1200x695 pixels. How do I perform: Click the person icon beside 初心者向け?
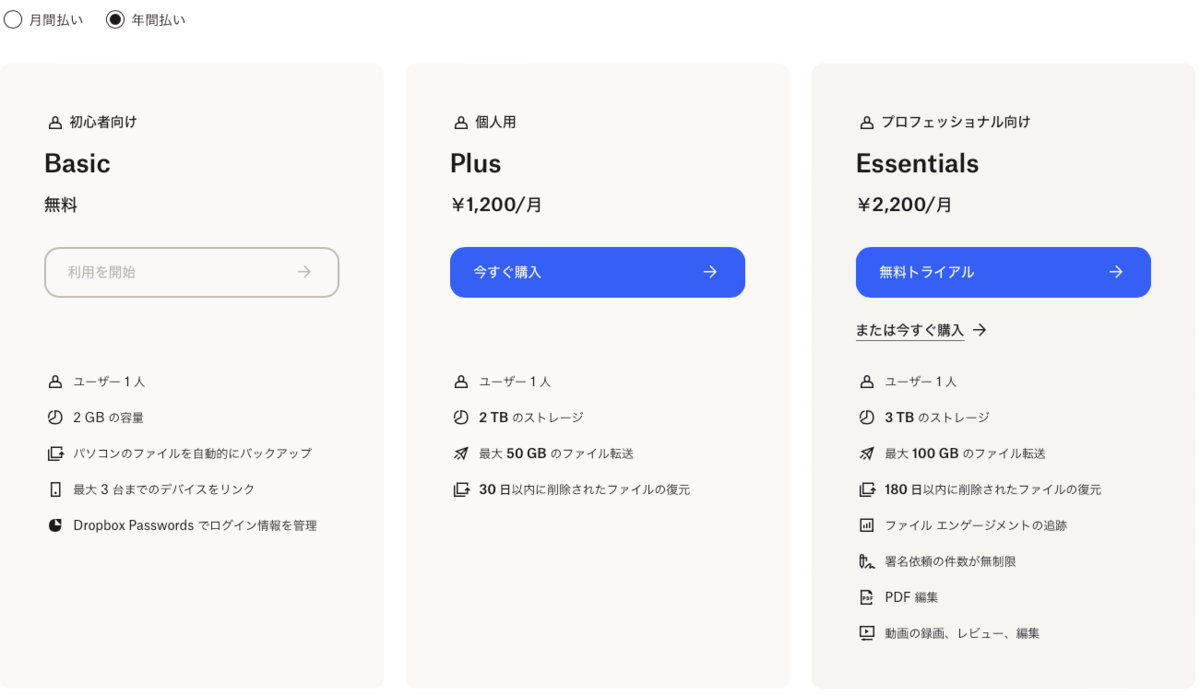click(55, 122)
